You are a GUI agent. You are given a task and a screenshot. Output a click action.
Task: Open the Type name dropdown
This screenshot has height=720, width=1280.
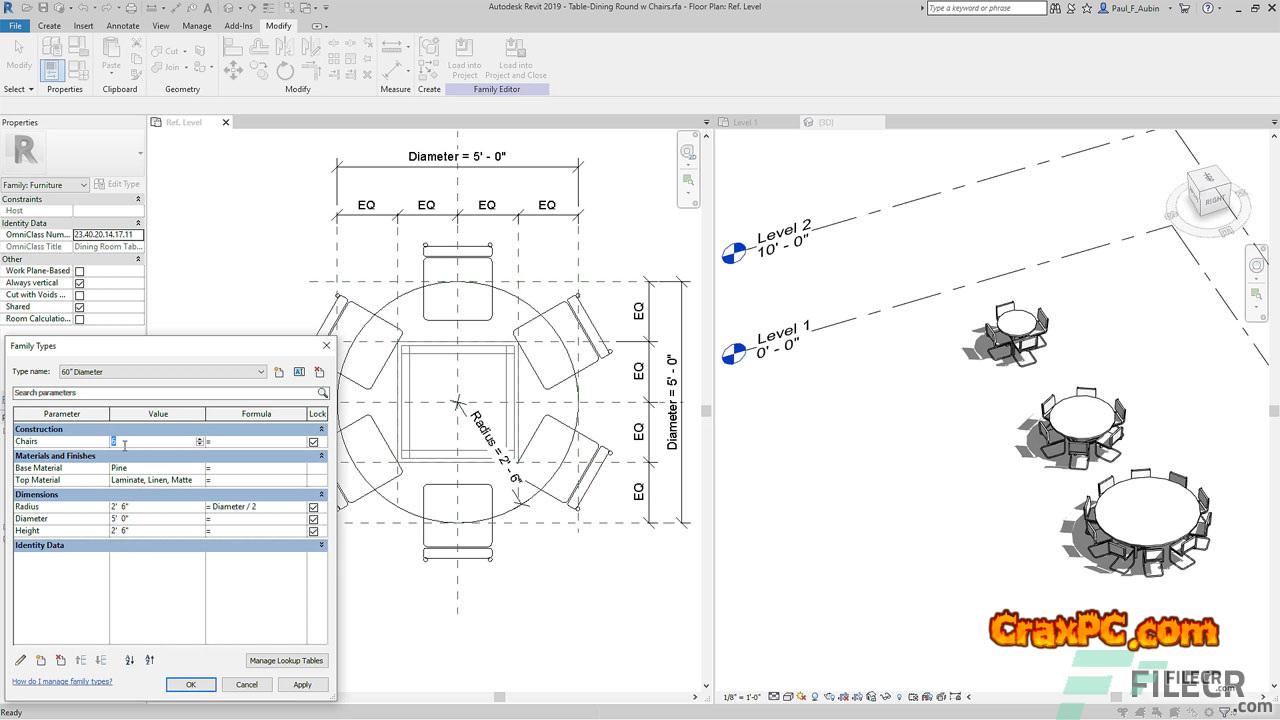tap(261, 372)
